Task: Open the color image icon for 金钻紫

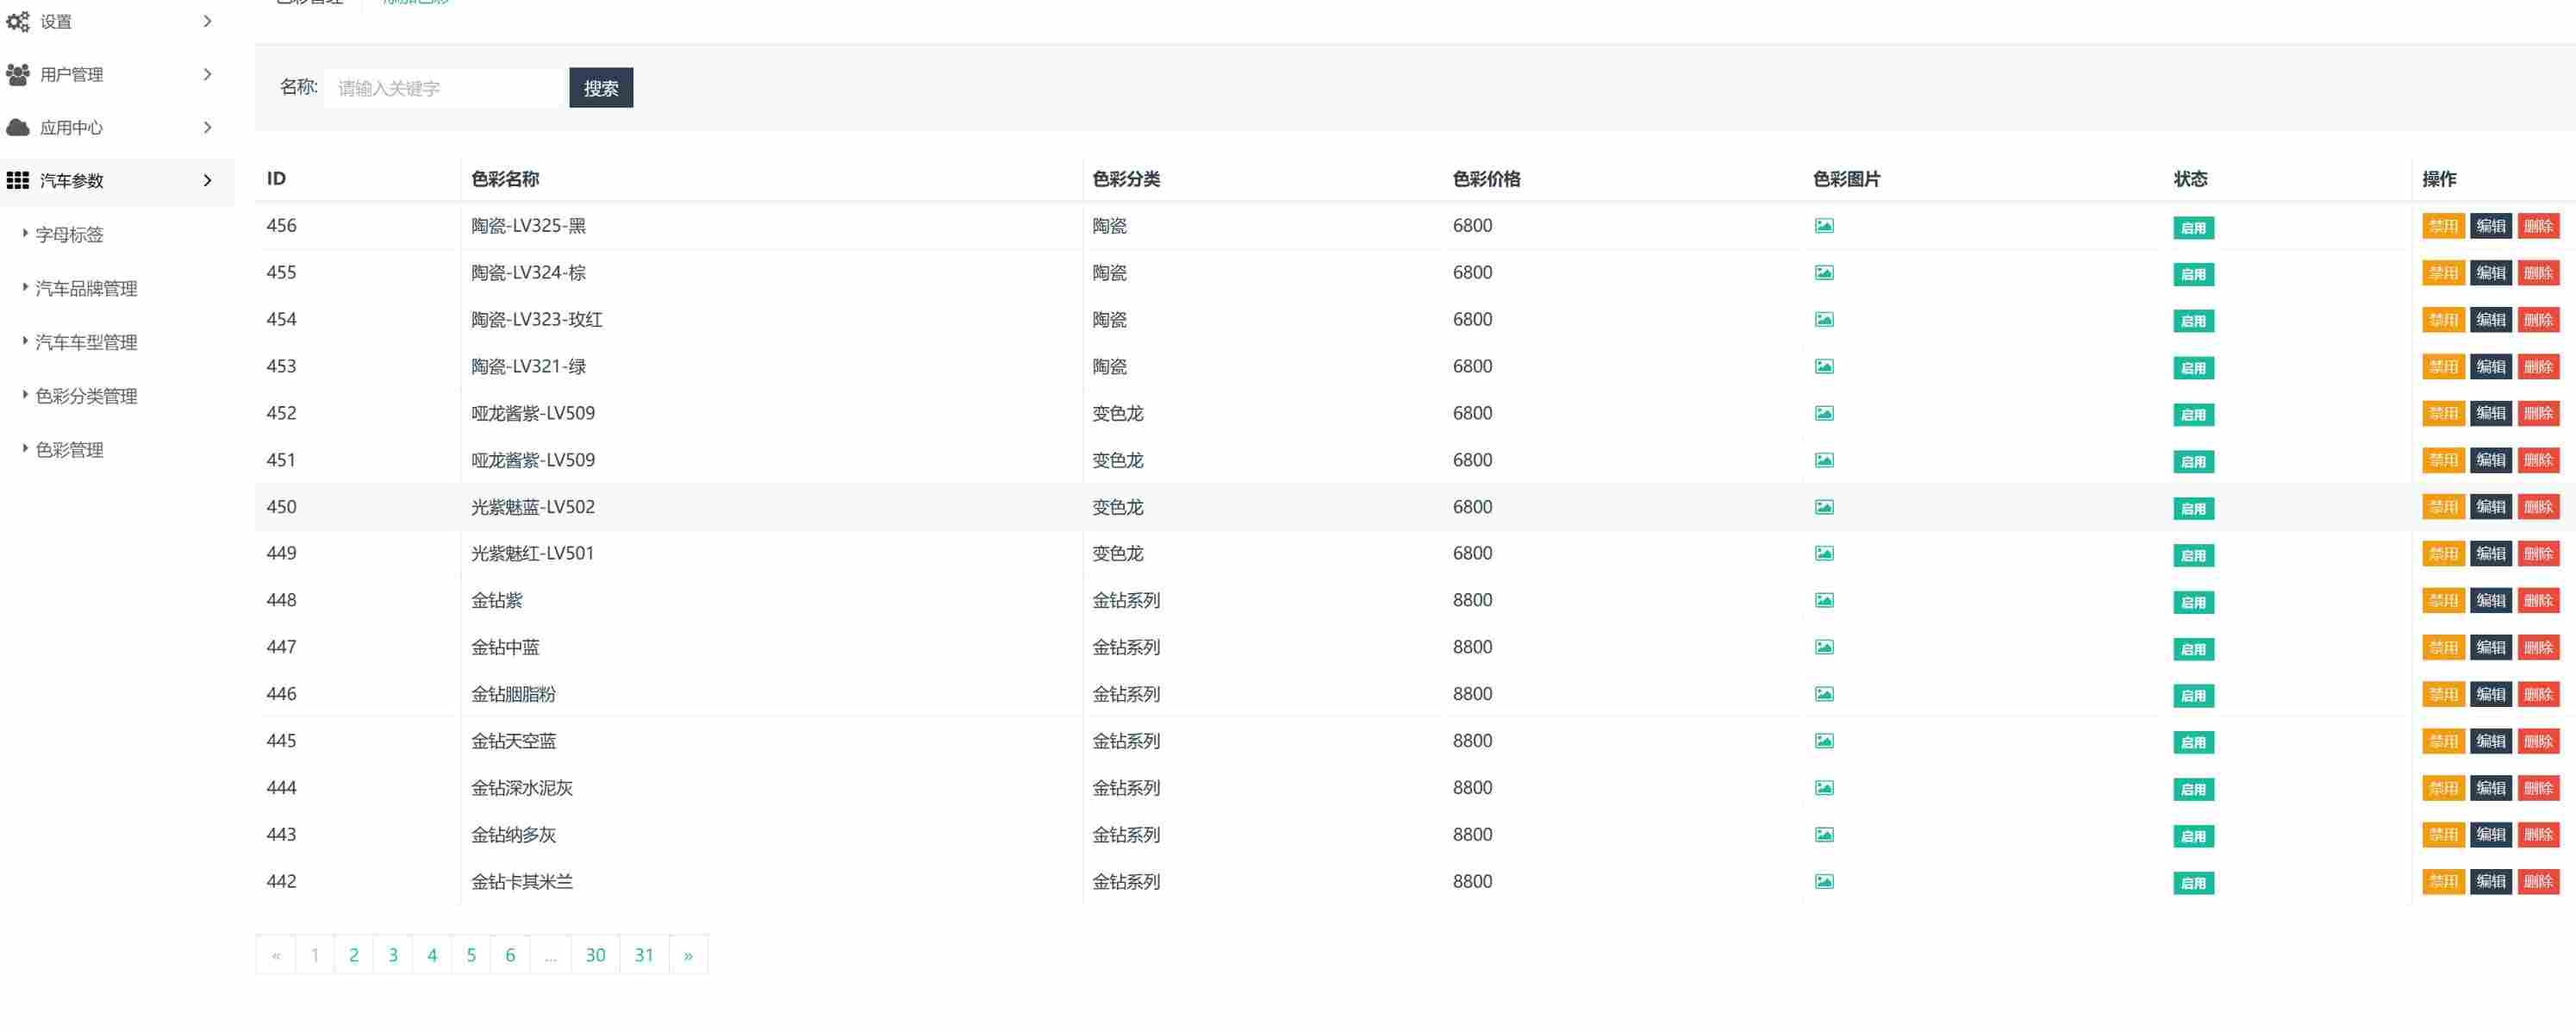Action: pyautogui.click(x=1823, y=600)
